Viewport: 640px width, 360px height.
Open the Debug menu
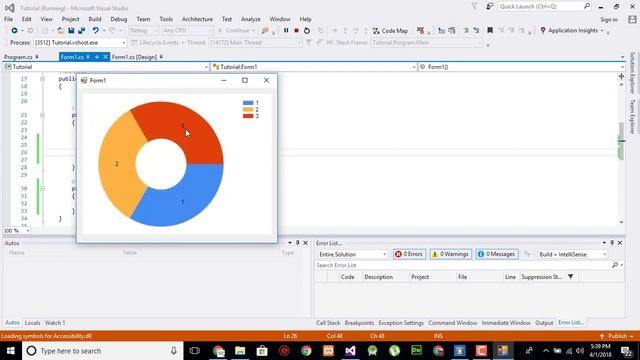click(x=118, y=19)
